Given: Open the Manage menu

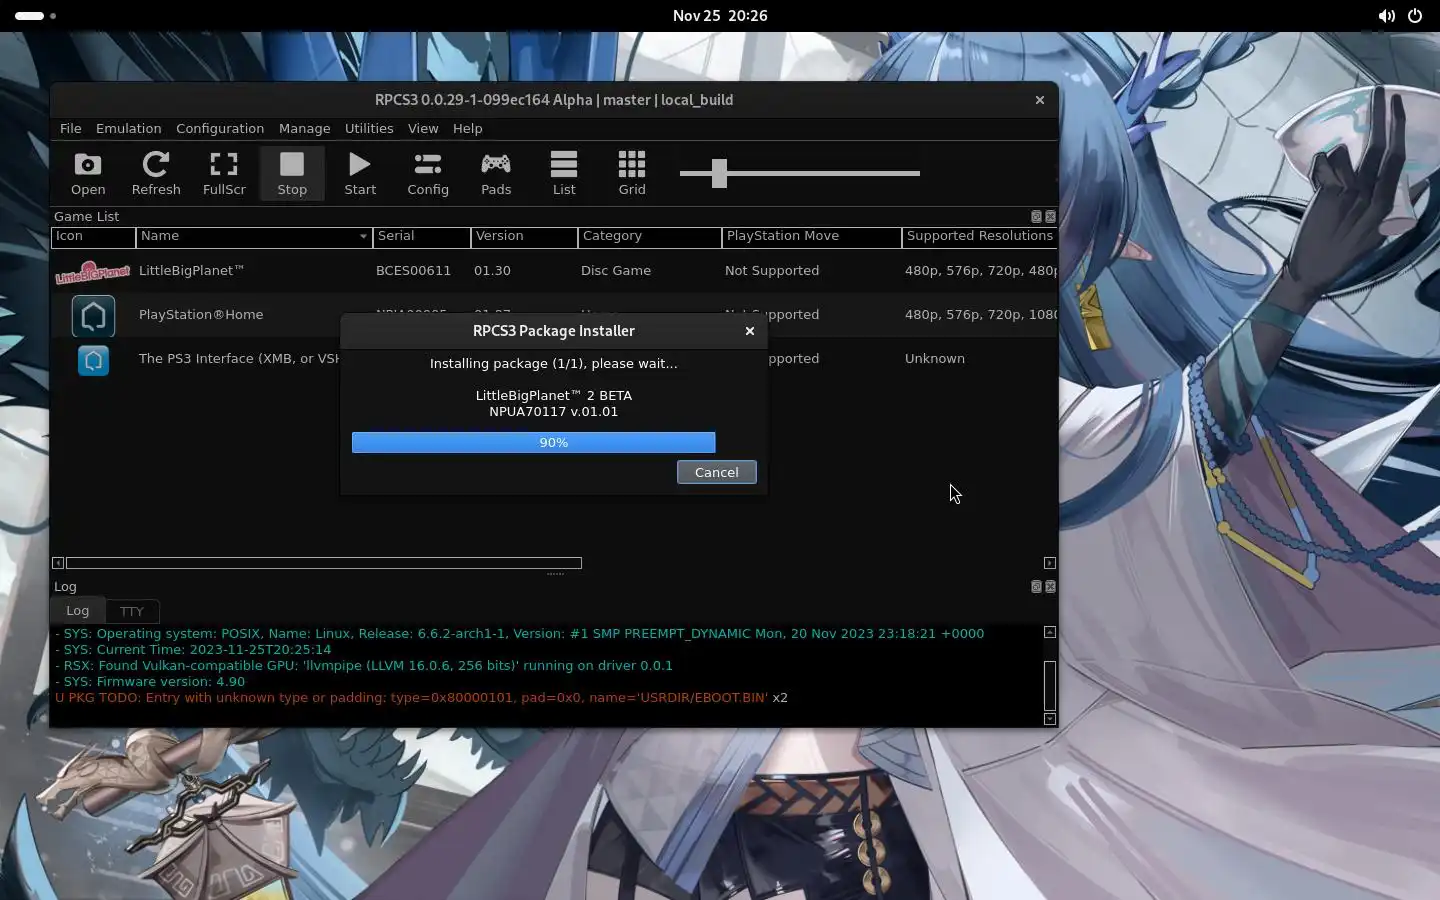Looking at the screenshot, I should point(304,128).
